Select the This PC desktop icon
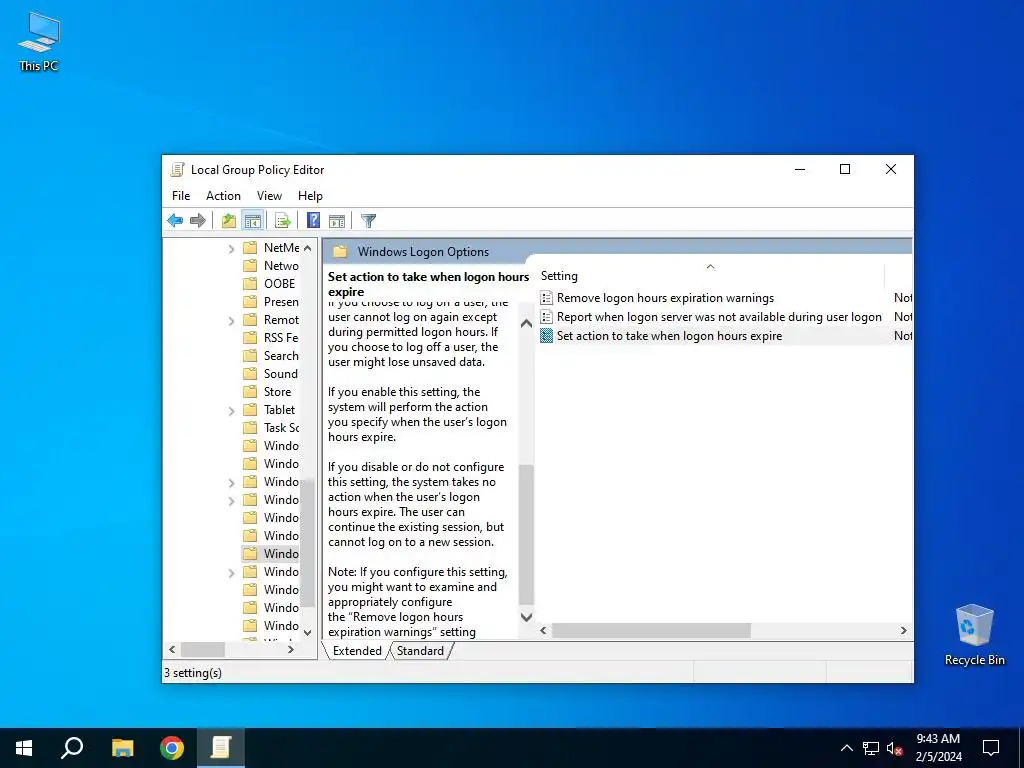Viewport: 1024px width, 768px height. coord(39,41)
